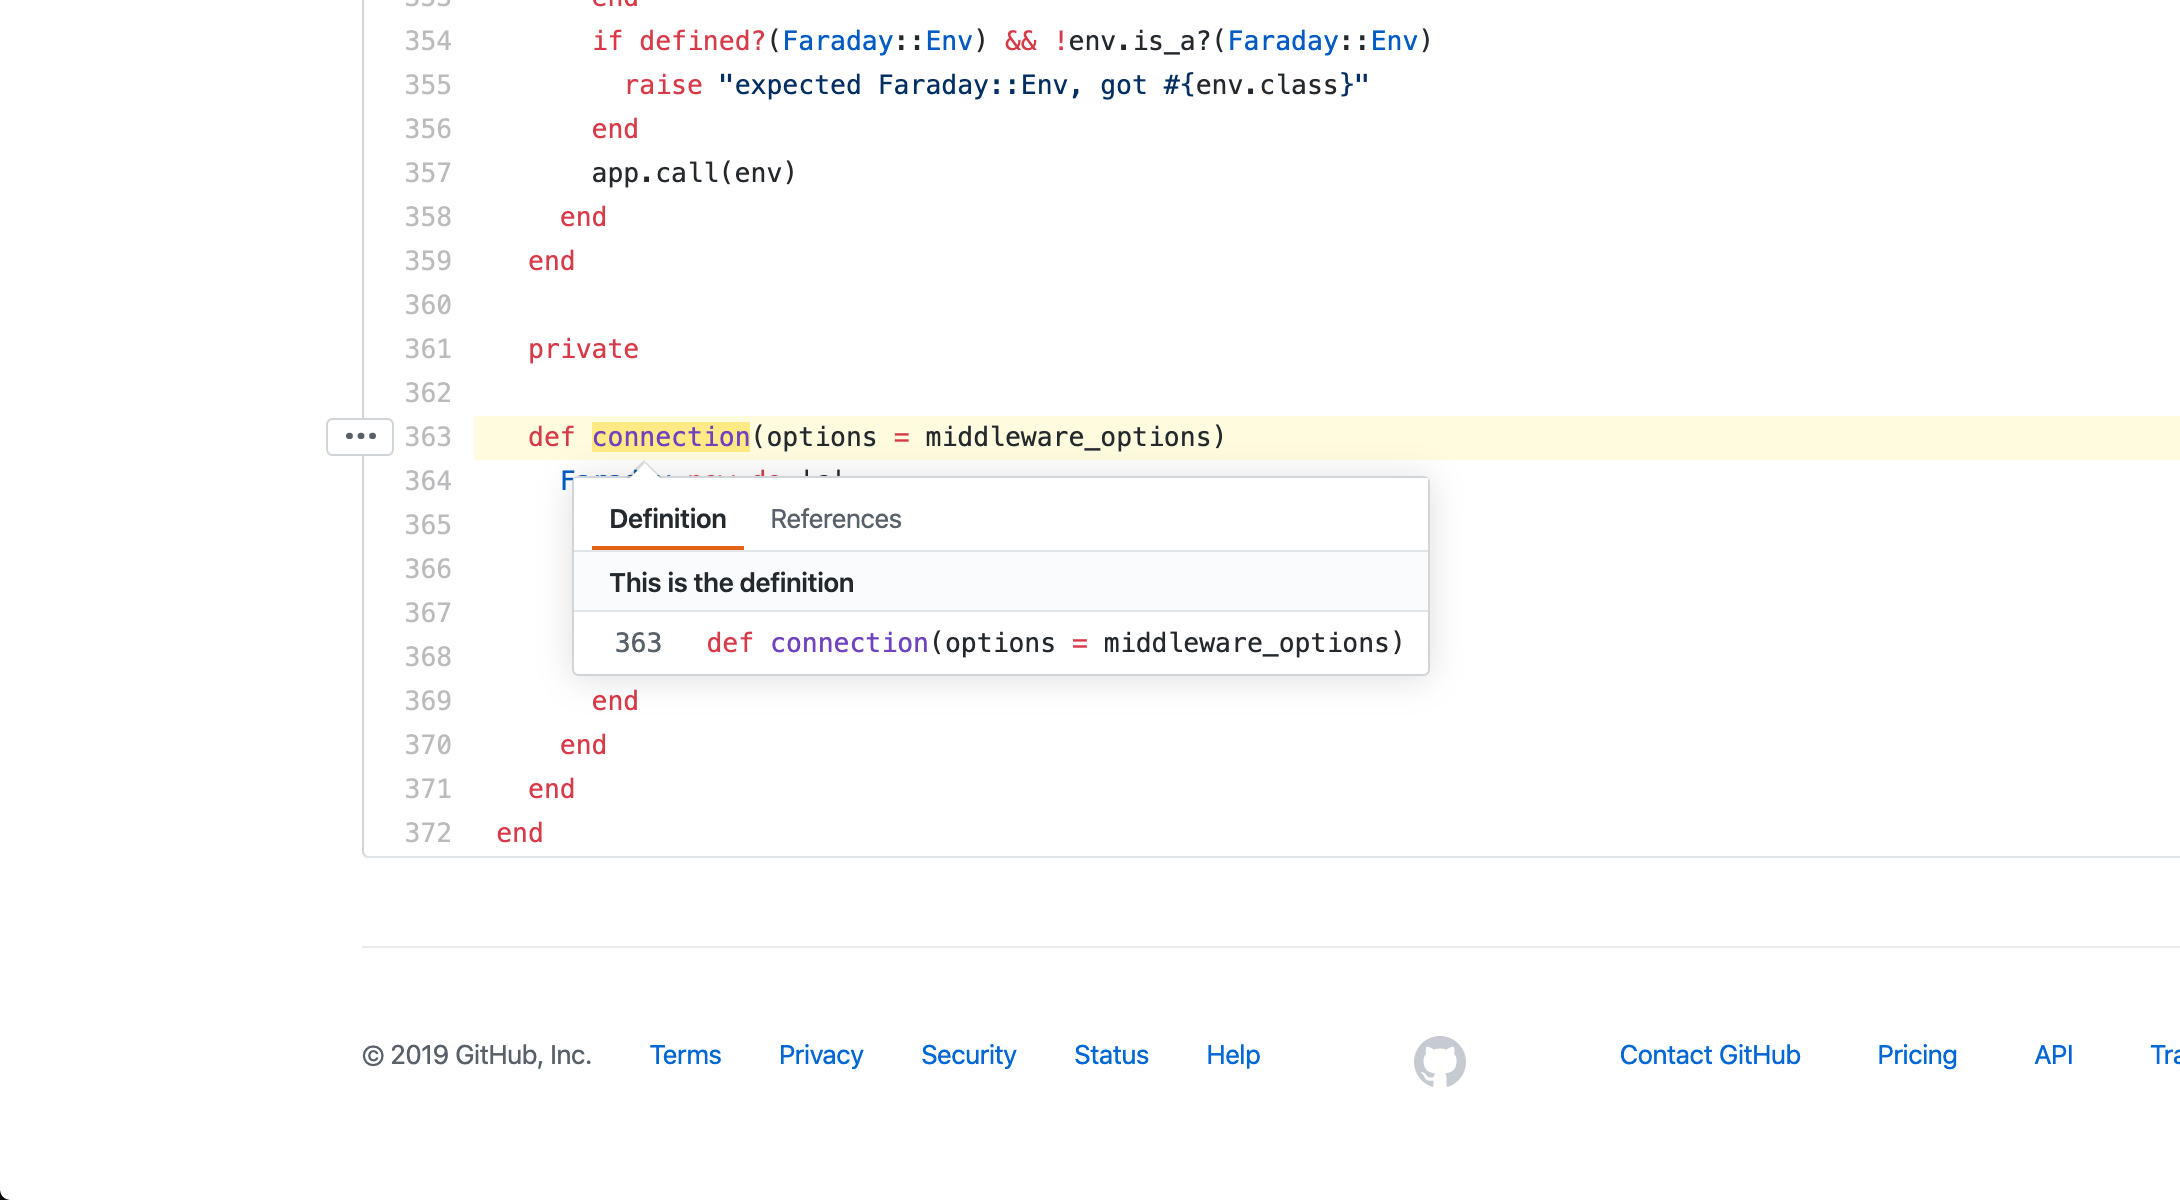2180x1200 pixels.
Task: Click the middleware_options token on line 363
Action: [1067, 437]
